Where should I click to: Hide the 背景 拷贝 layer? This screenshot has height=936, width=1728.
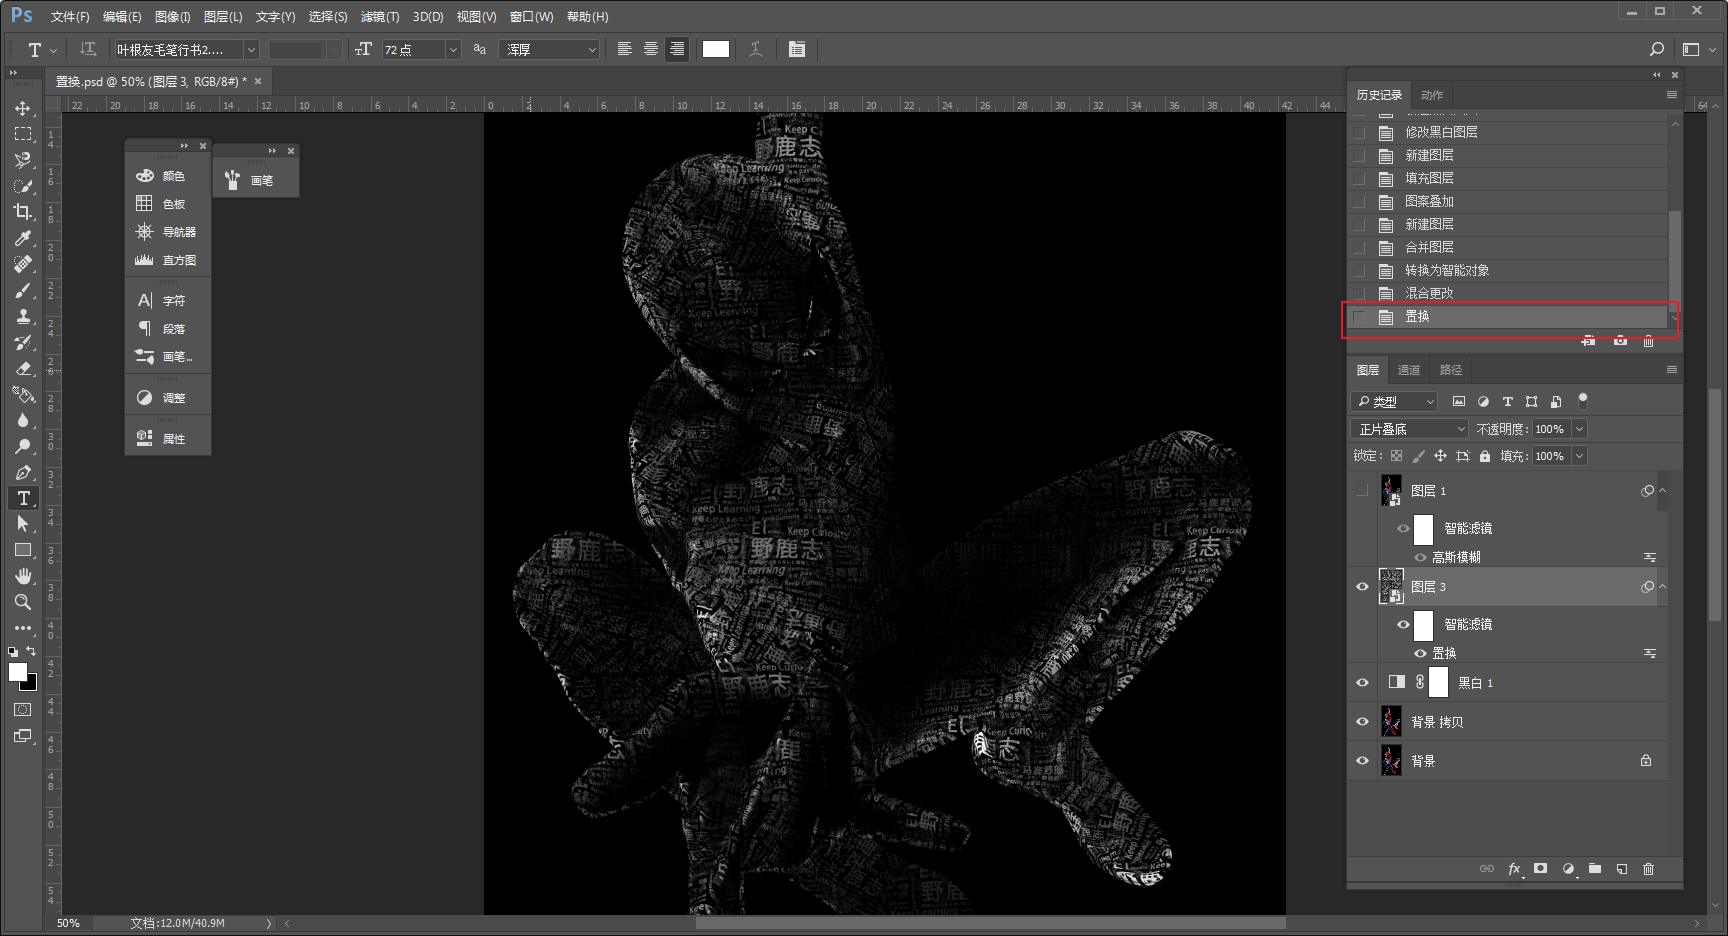pos(1362,722)
